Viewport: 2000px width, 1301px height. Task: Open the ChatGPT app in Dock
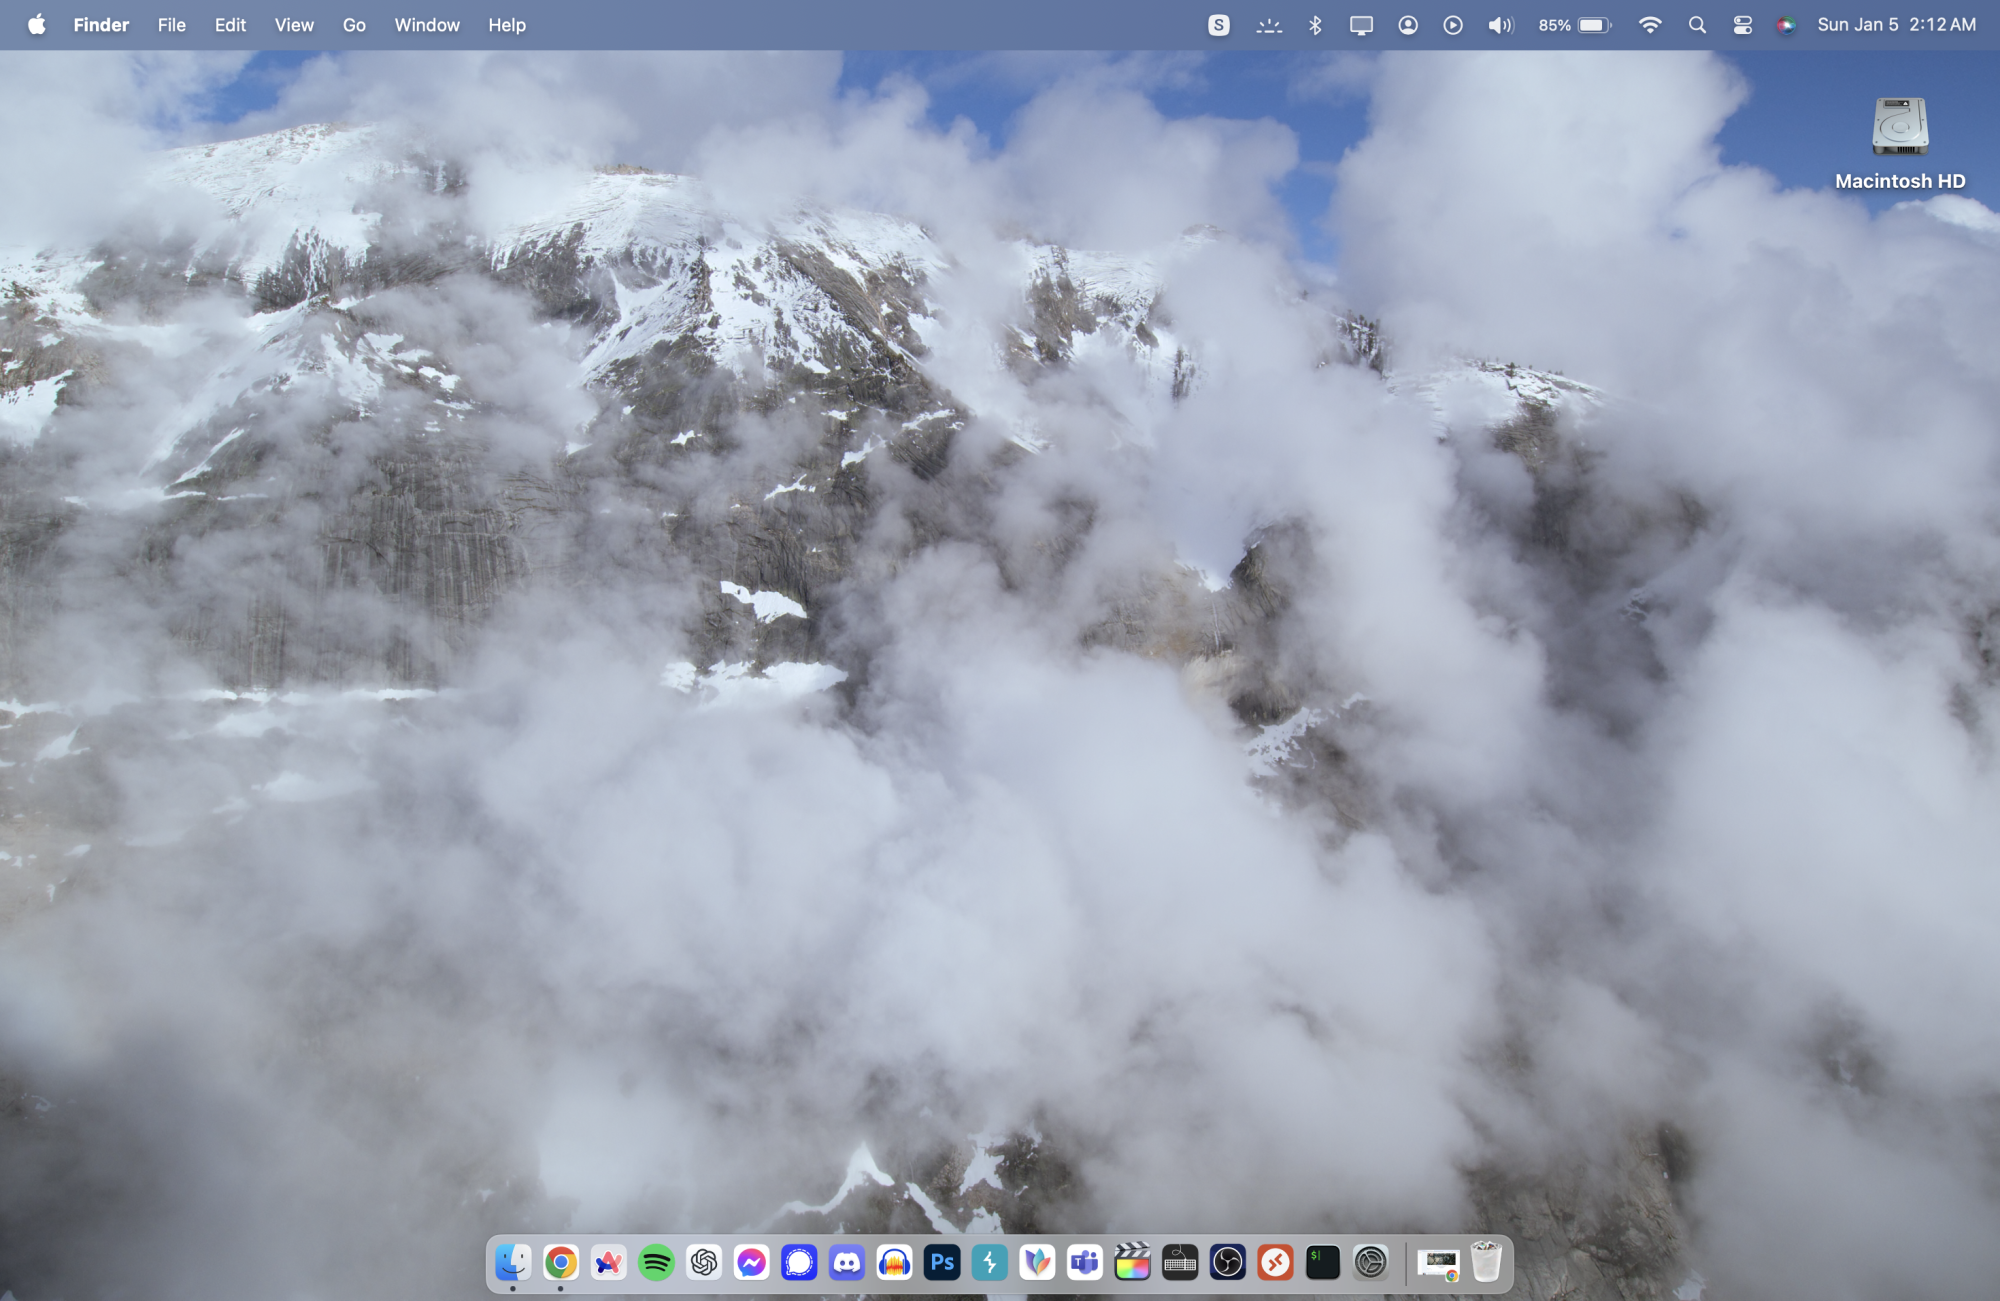(x=704, y=1263)
